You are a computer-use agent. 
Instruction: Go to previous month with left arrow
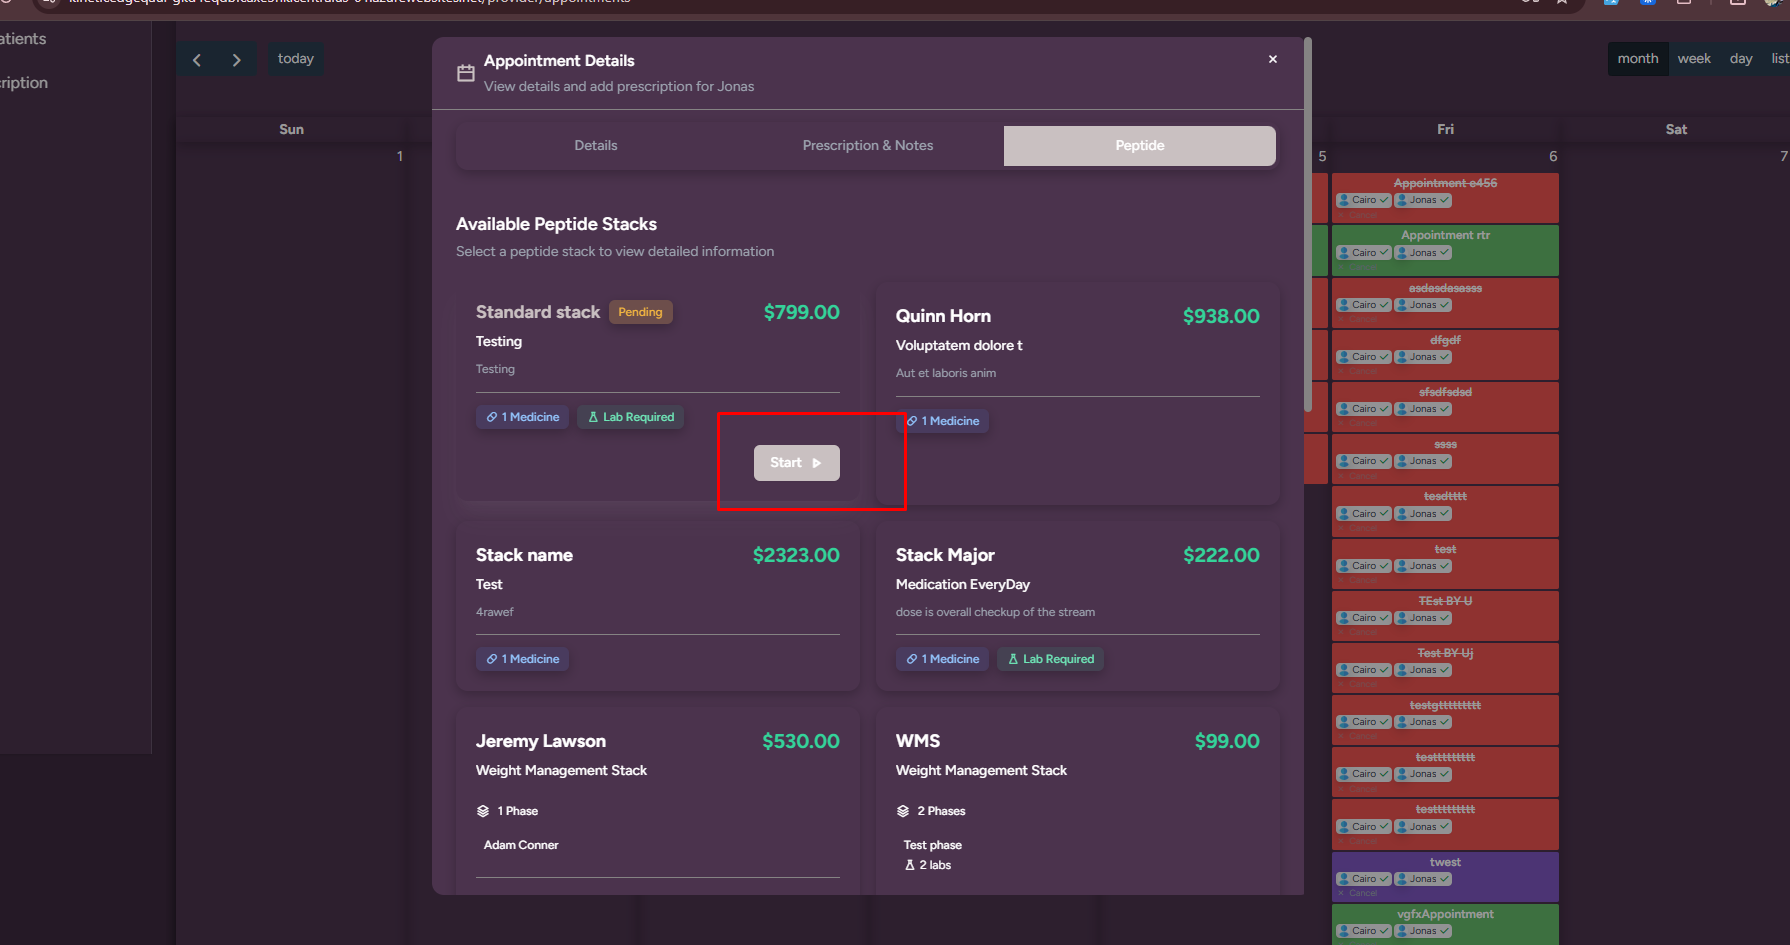tap(197, 60)
